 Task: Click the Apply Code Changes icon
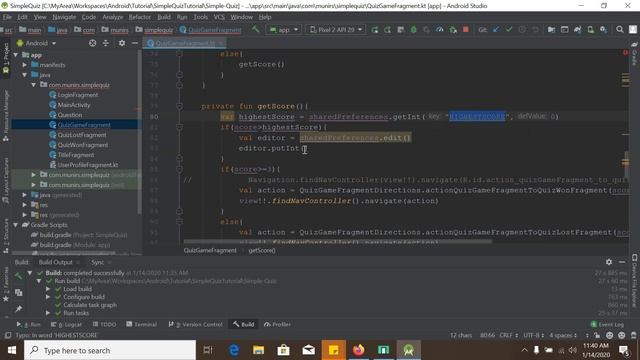point(400,30)
